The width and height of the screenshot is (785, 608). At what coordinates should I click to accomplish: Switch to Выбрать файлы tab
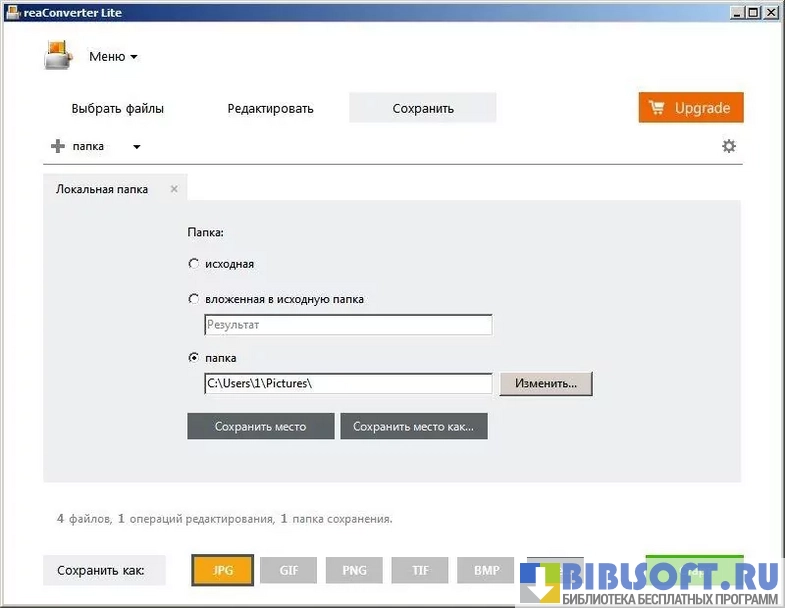pos(117,108)
